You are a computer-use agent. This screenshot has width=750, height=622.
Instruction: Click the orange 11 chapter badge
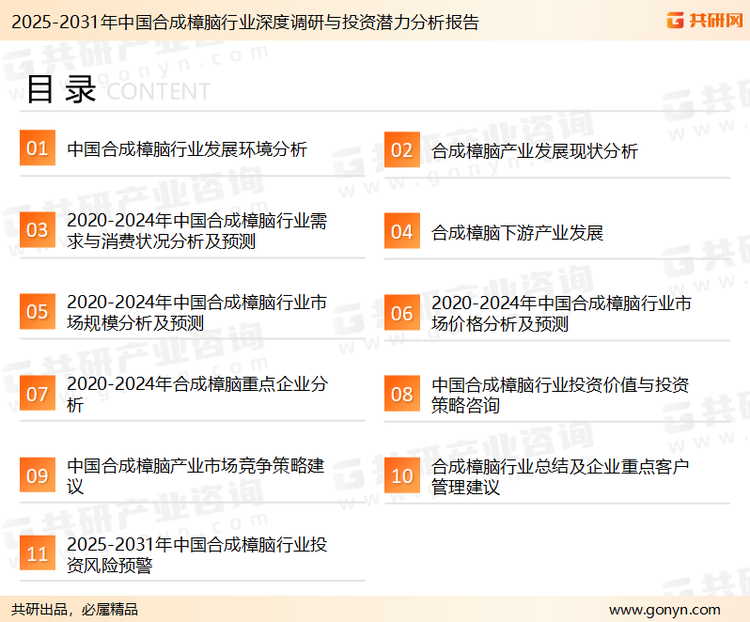[x=37, y=553]
